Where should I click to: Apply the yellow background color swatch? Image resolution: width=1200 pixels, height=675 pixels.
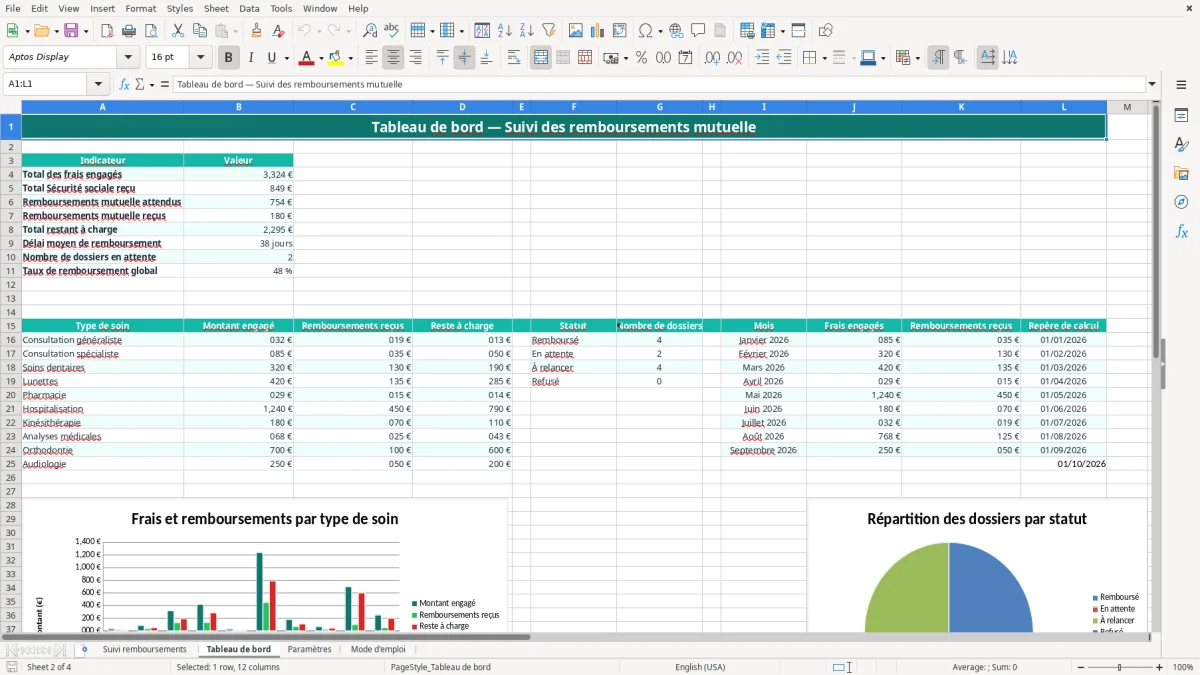tap(337, 58)
